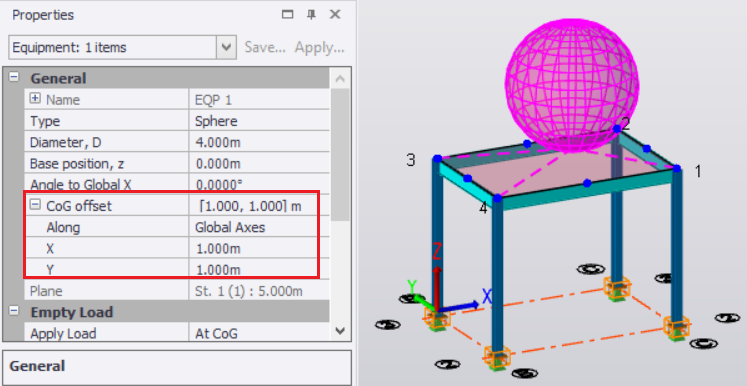This screenshot has height=386, width=747.
Task: Maximize the Properties panel window
Action: (x=287, y=15)
